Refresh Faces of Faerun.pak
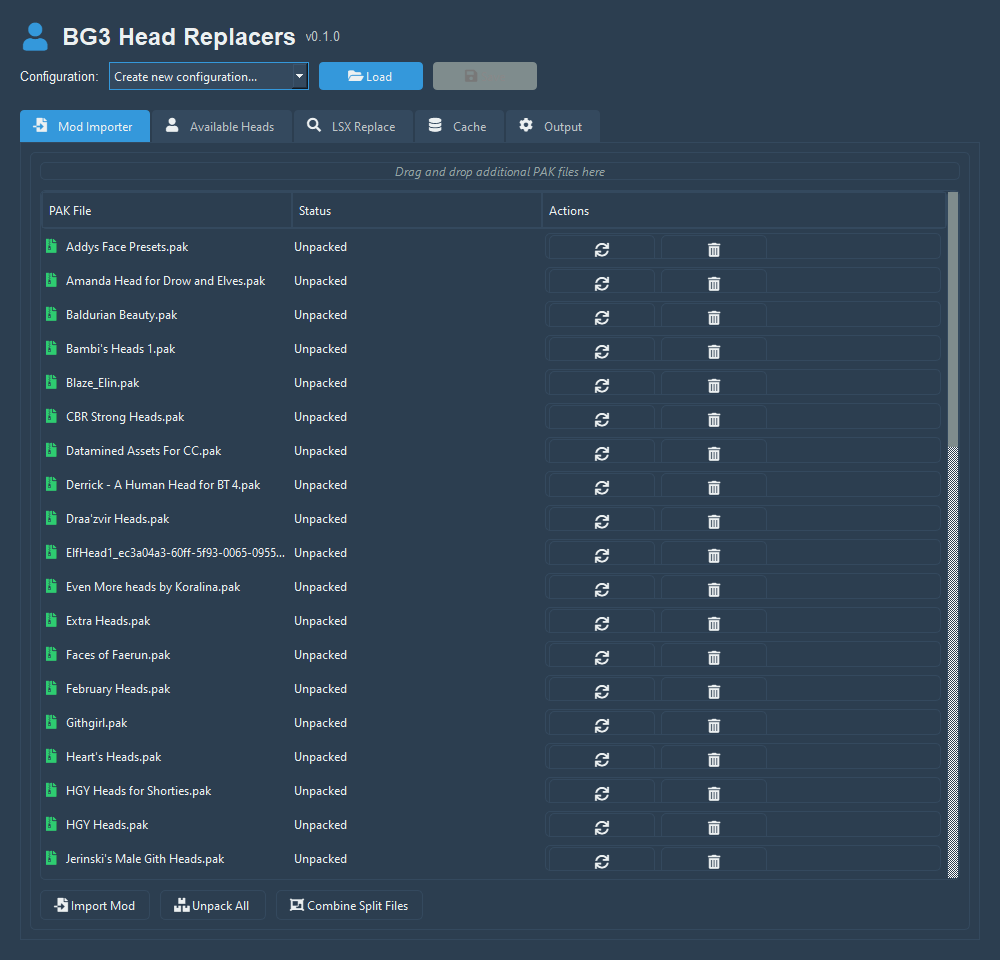The height and width of the screenshot is (960, 1000). click(x=601, y=656)
